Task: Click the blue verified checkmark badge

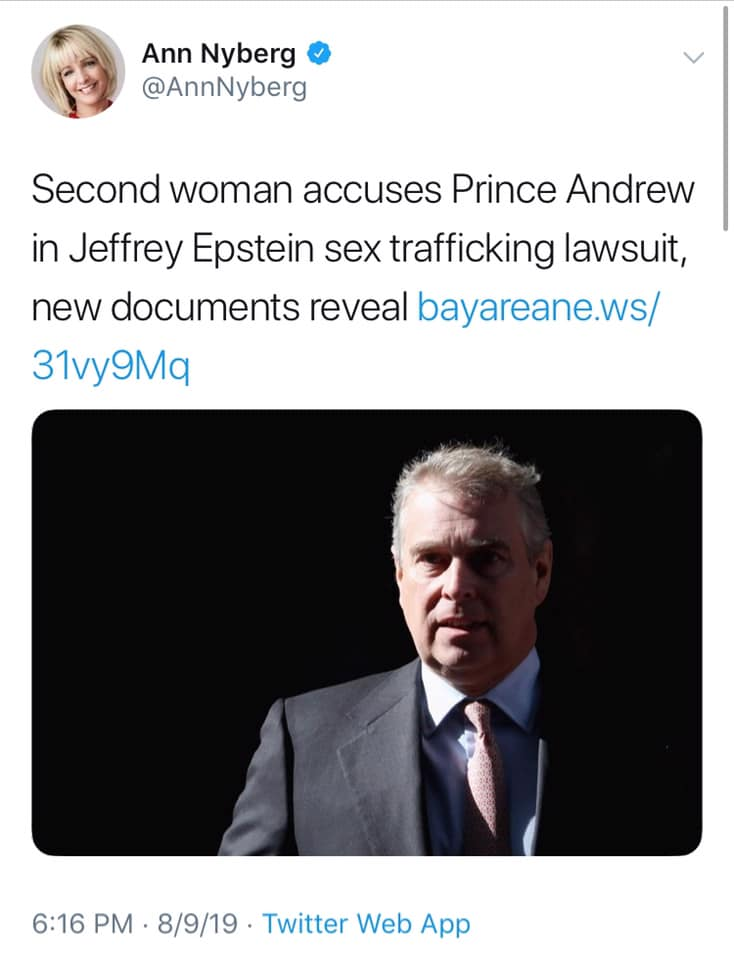Action: [x=318, y=54]
